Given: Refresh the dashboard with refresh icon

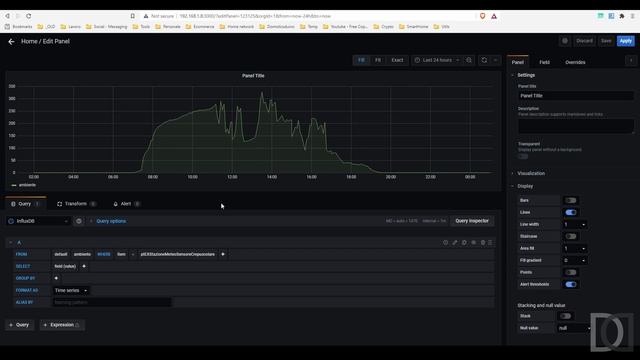Looking at the screenshot, I should 484,60.
